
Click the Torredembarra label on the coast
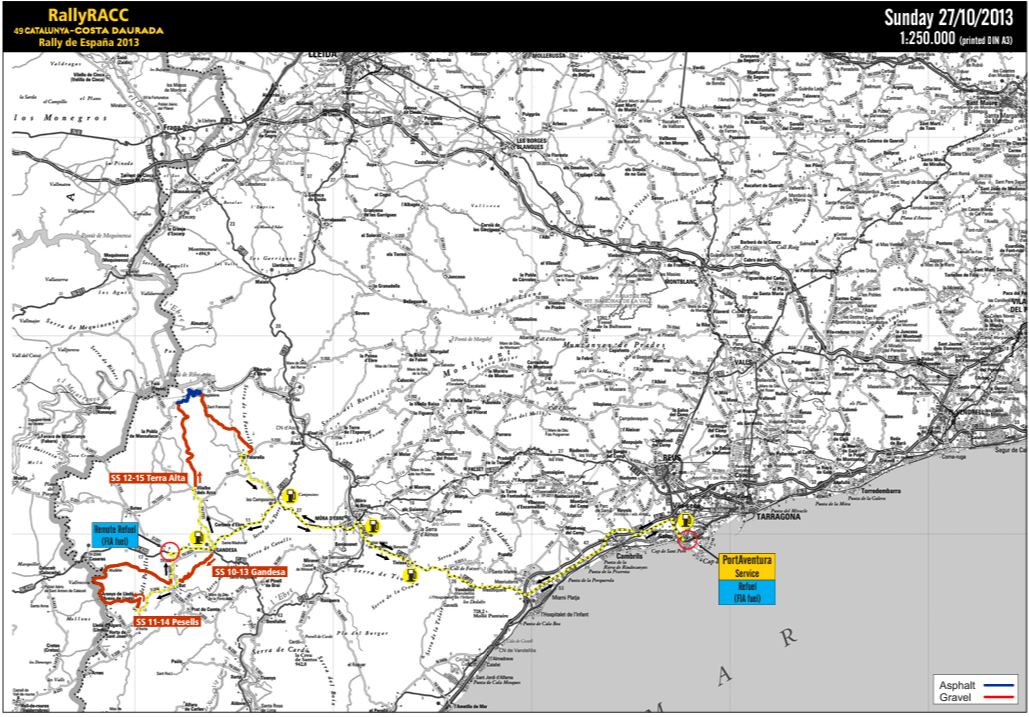(x=880, y=491)
